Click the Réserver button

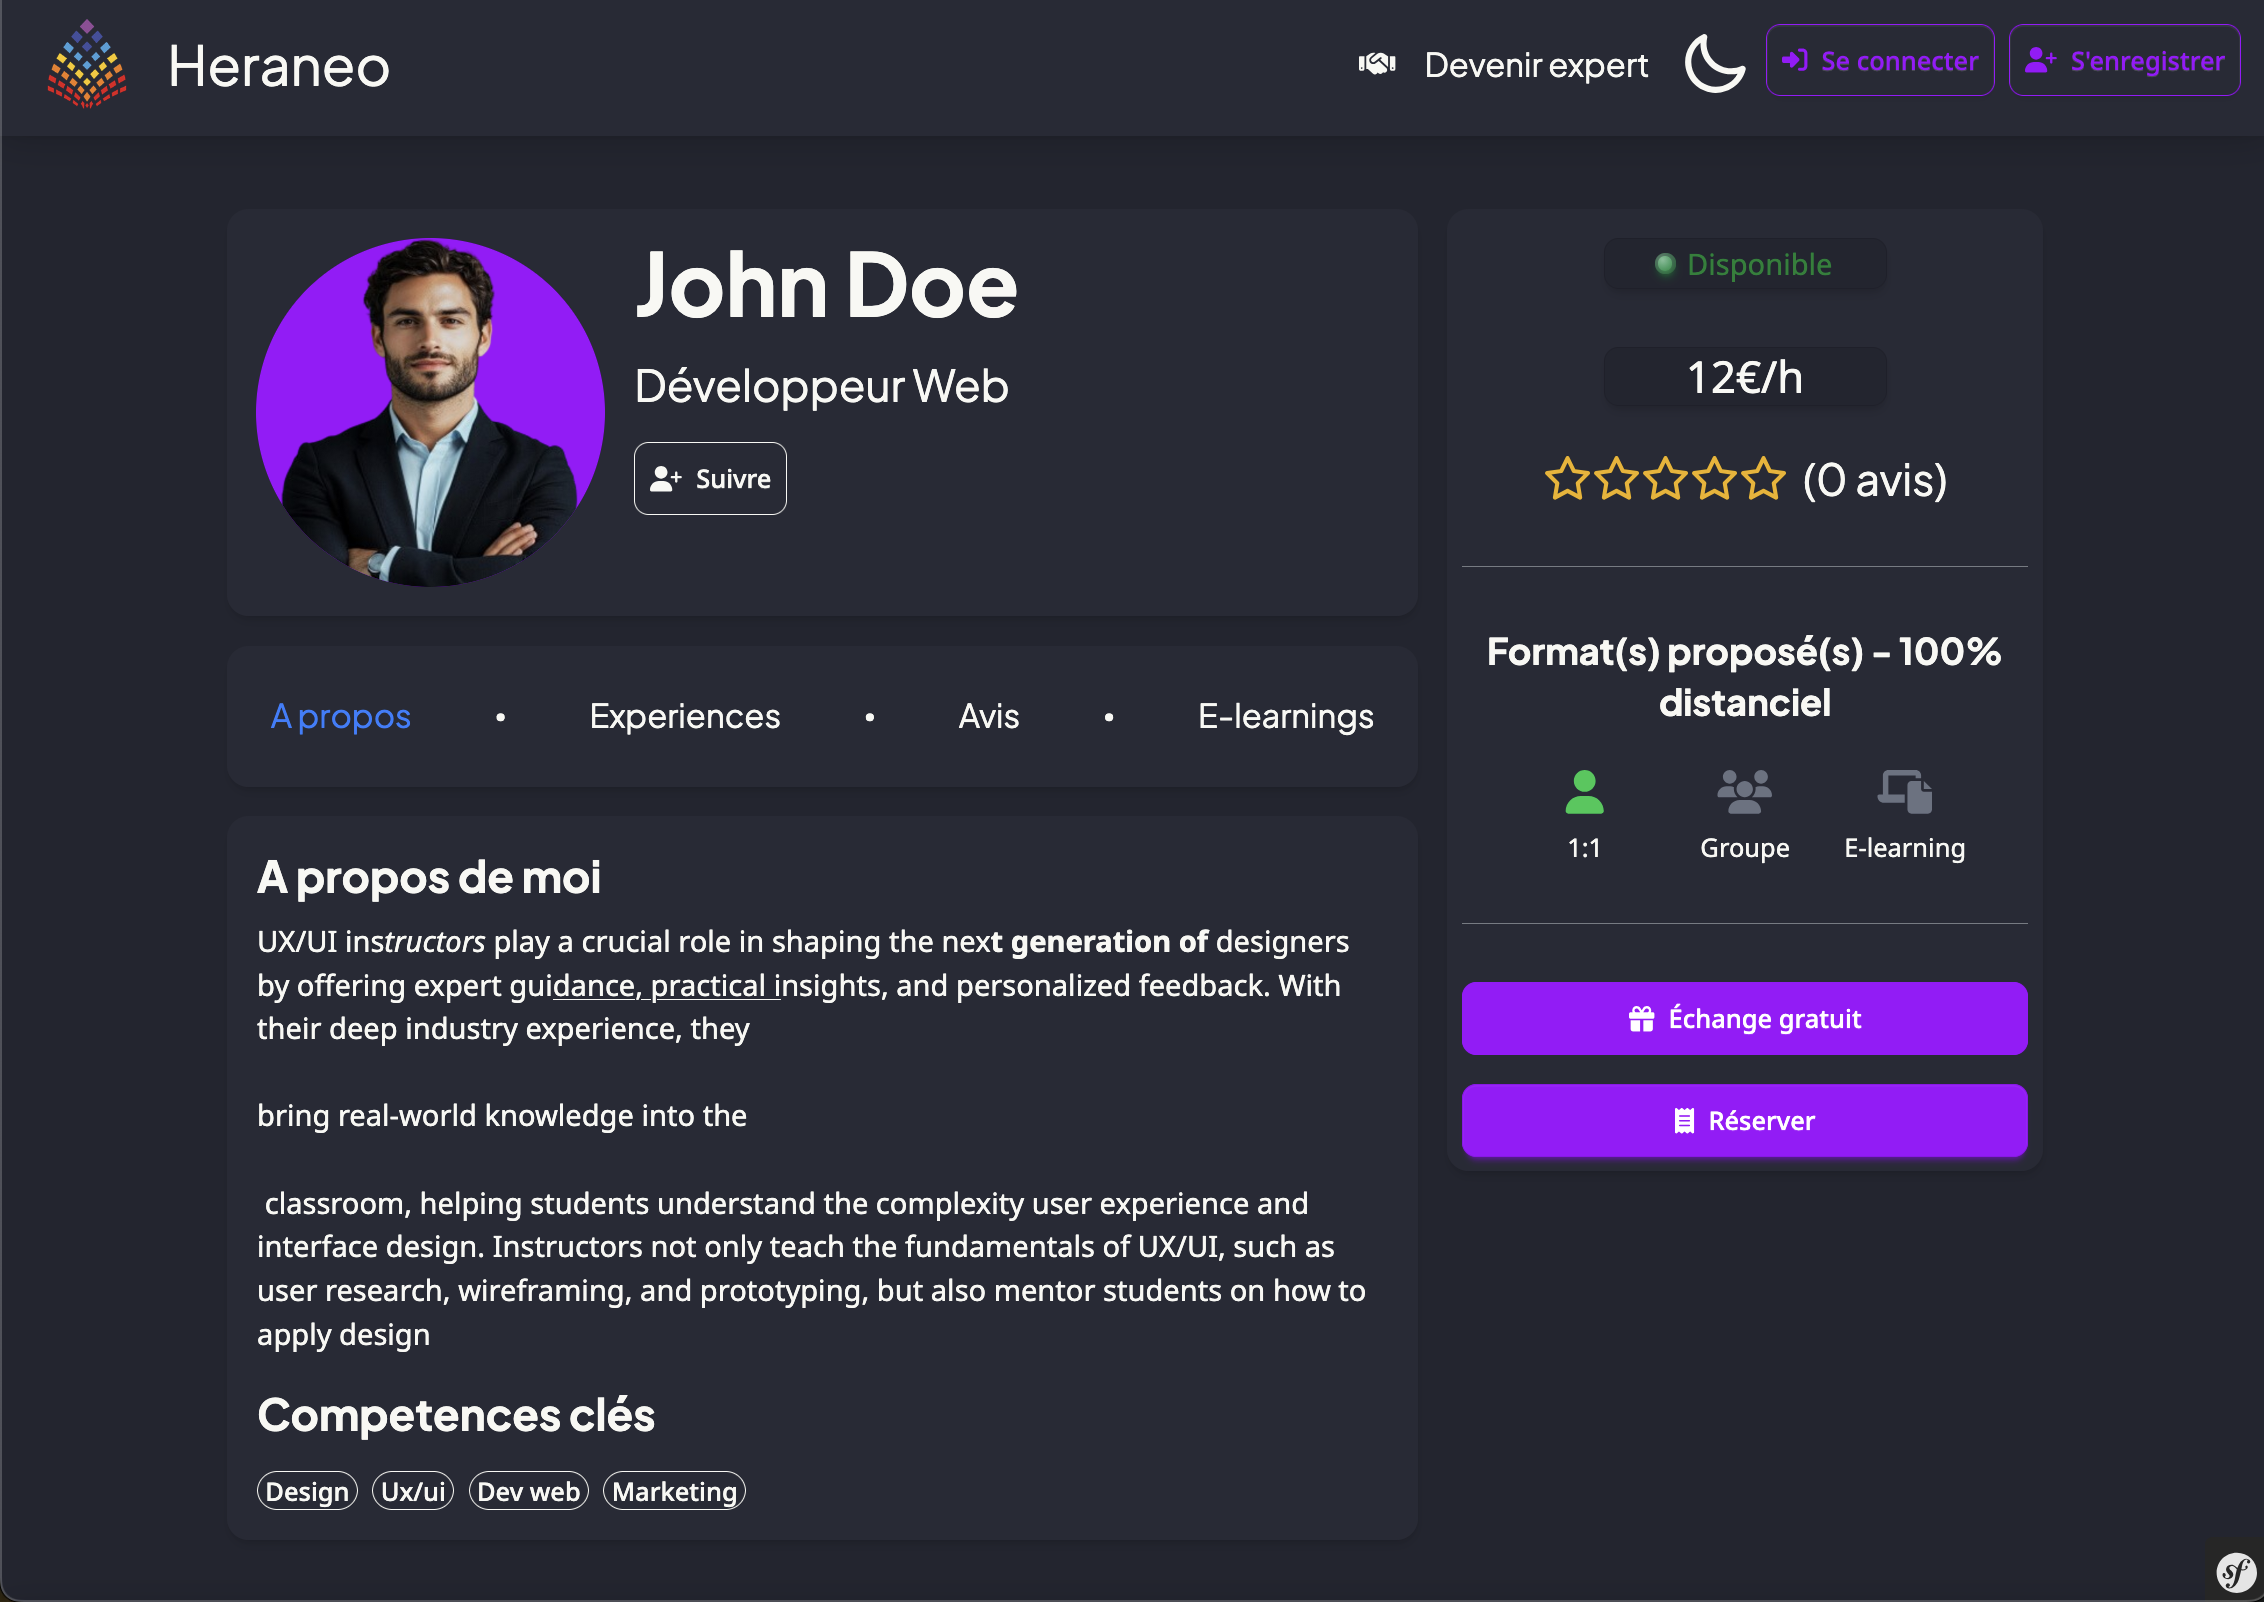(1744, 1121)
